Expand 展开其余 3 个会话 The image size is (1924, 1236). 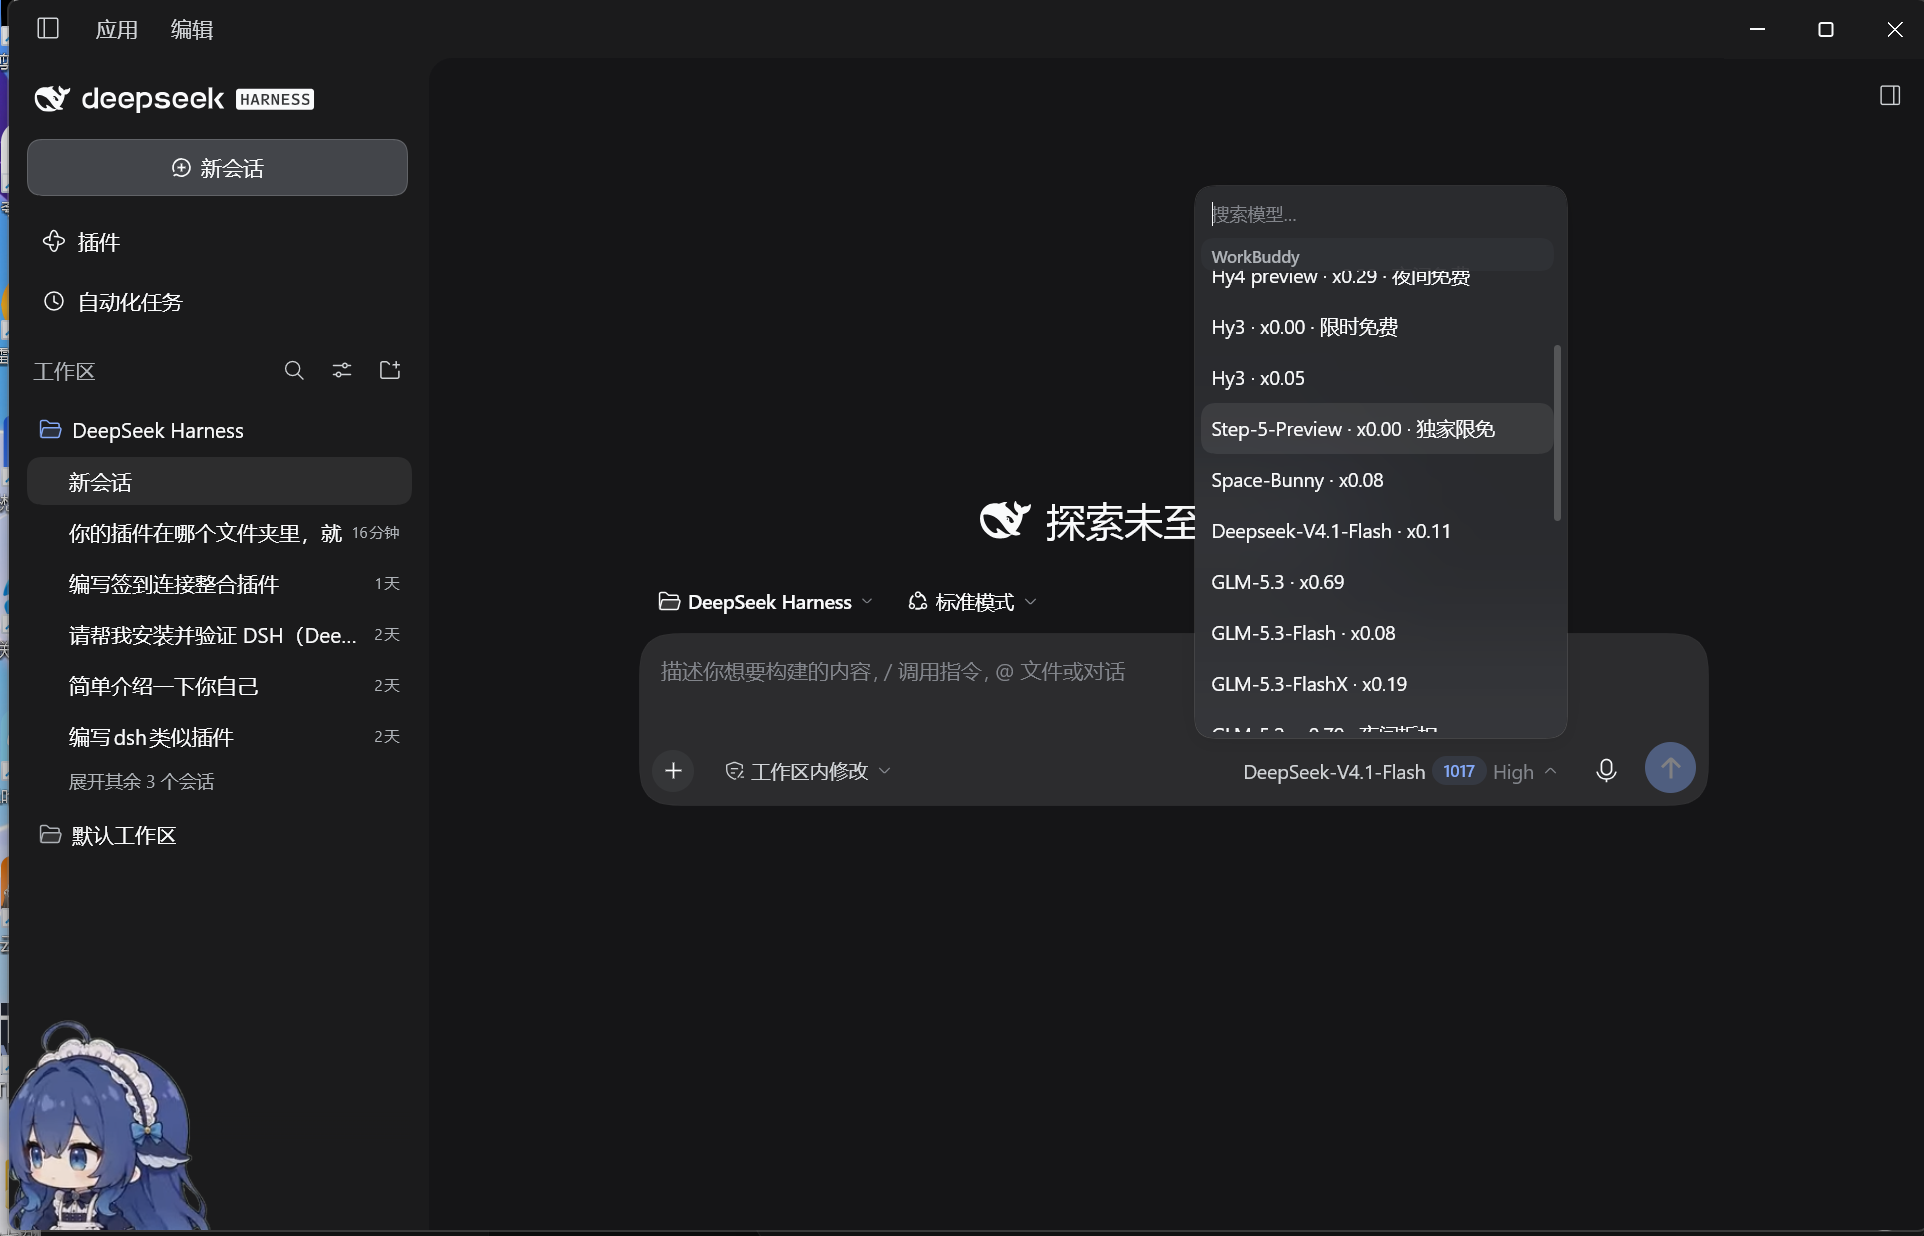pos(141,782)
